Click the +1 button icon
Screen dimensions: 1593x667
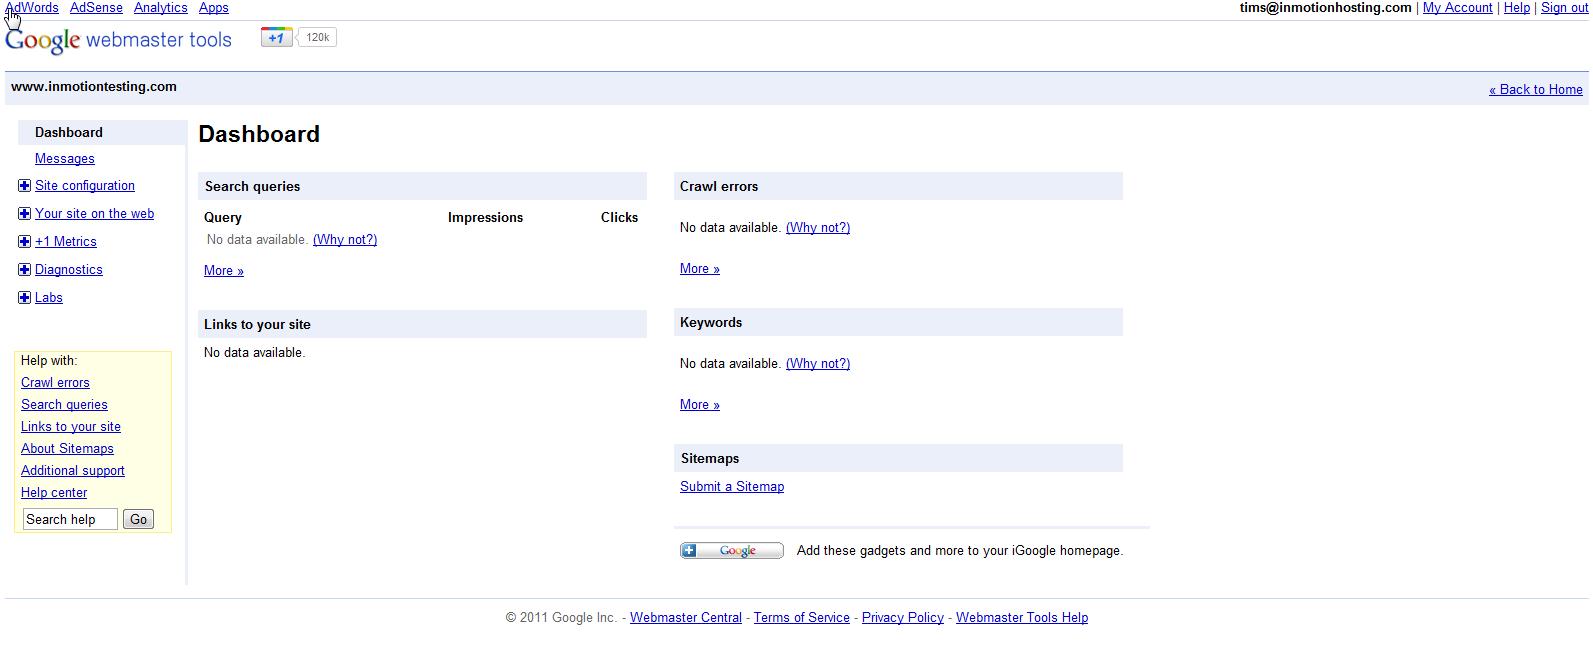pos(276,38)
